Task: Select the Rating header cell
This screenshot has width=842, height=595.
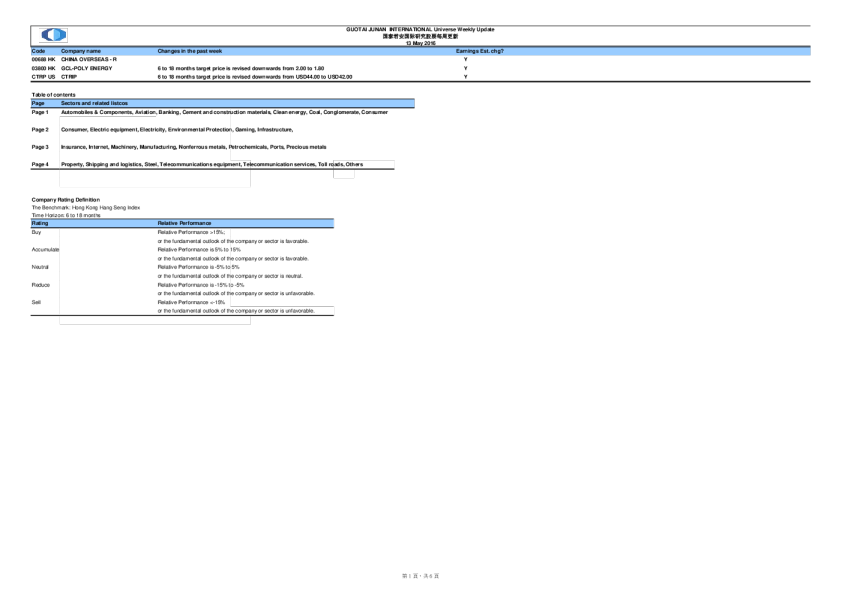Action: coord(42,222)
